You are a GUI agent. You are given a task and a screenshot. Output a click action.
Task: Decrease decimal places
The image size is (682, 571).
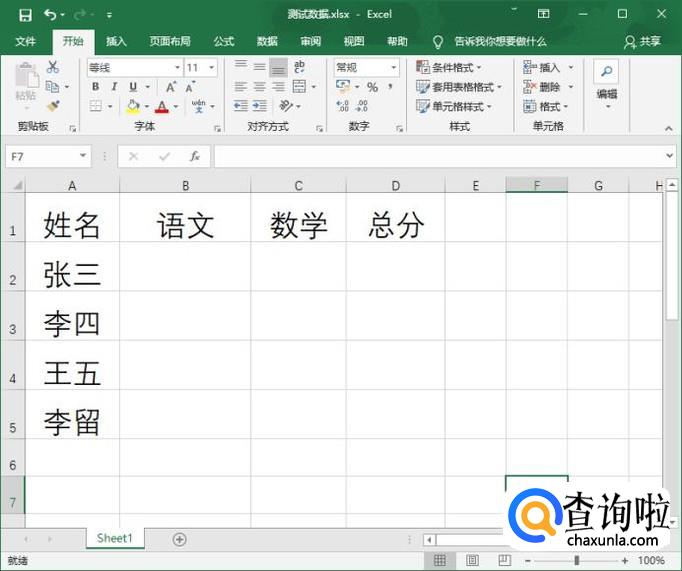[x=362, y=106]
